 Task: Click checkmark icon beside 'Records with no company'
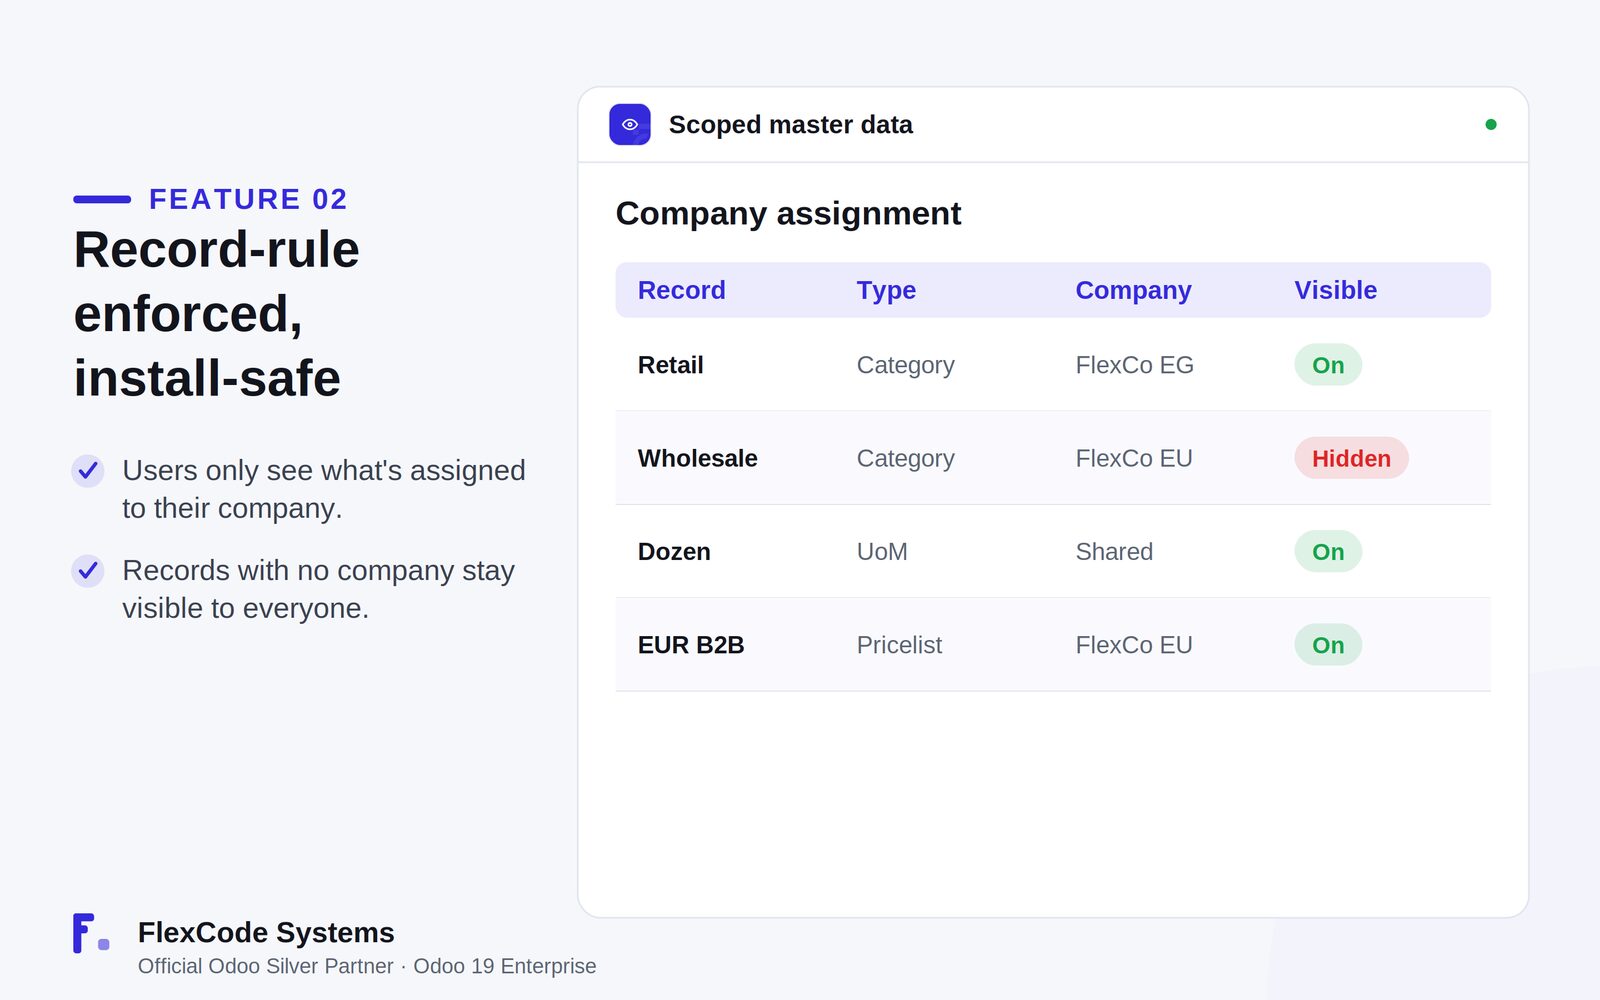[x=88, y=570]
